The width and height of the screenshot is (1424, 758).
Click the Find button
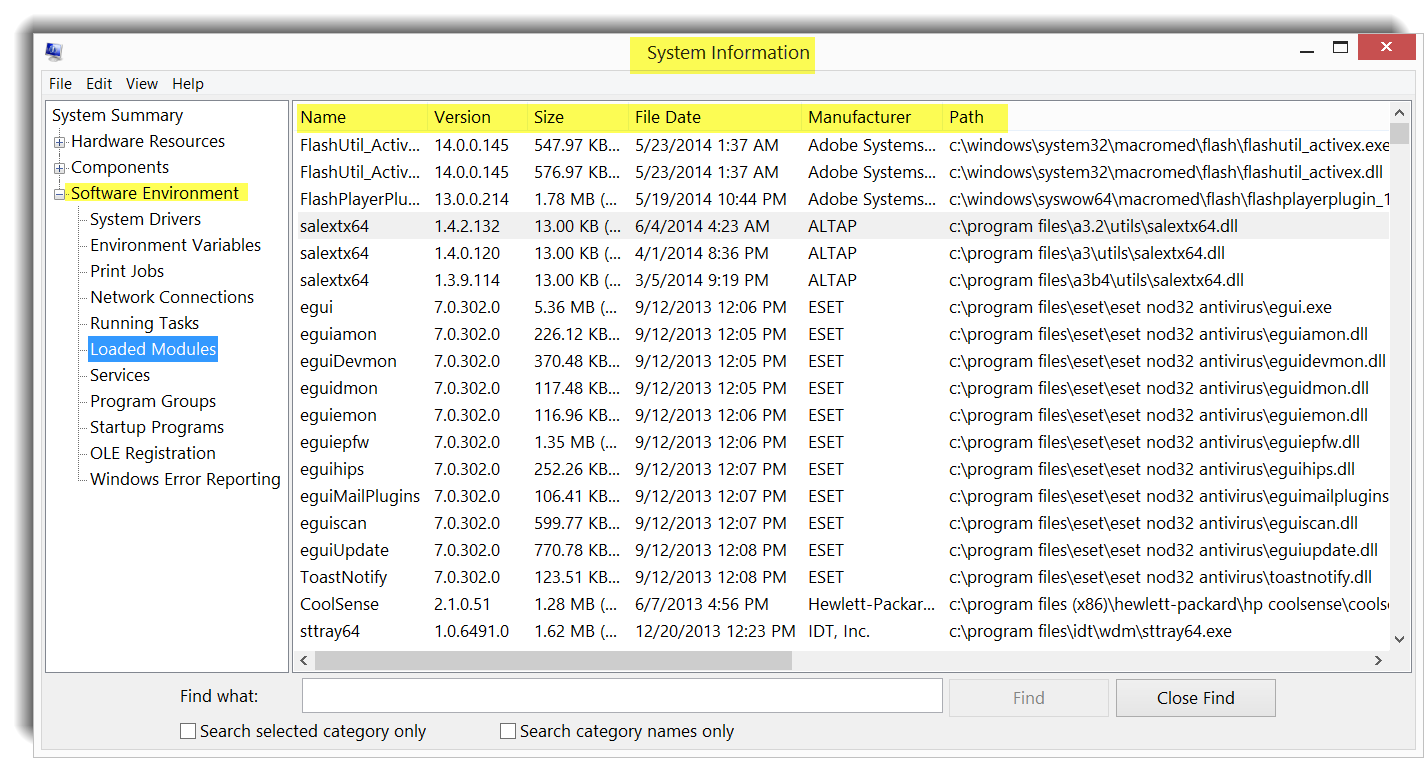coord(1028,698)
